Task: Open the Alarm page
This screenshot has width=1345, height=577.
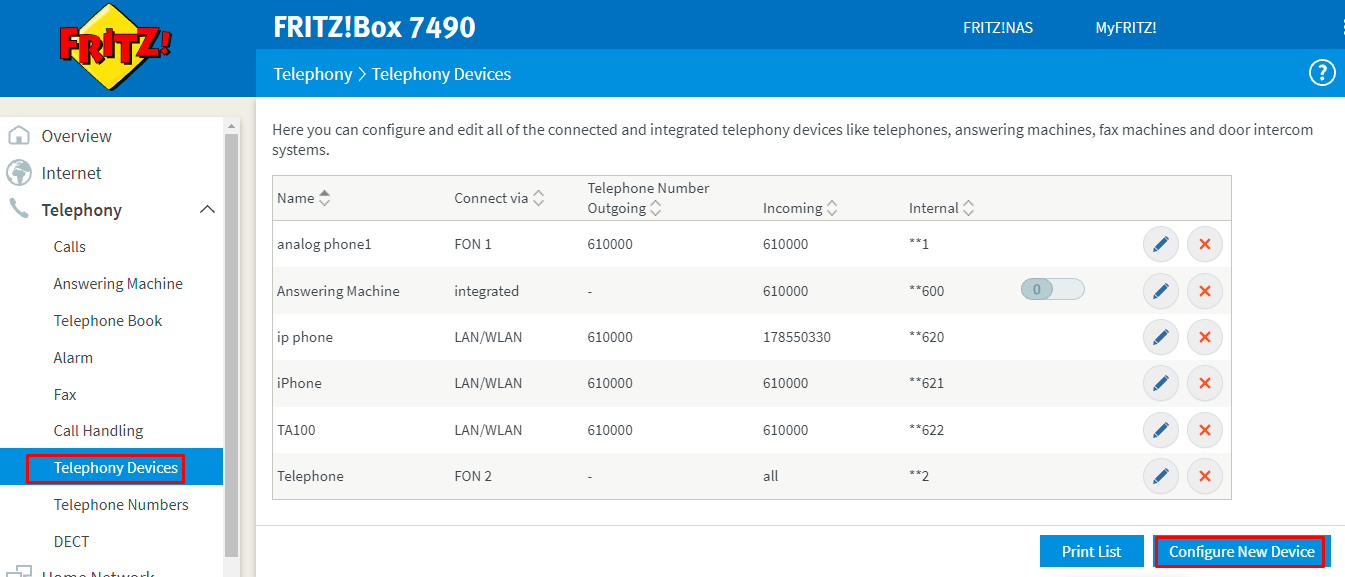Action: click(x=73, y=358)
